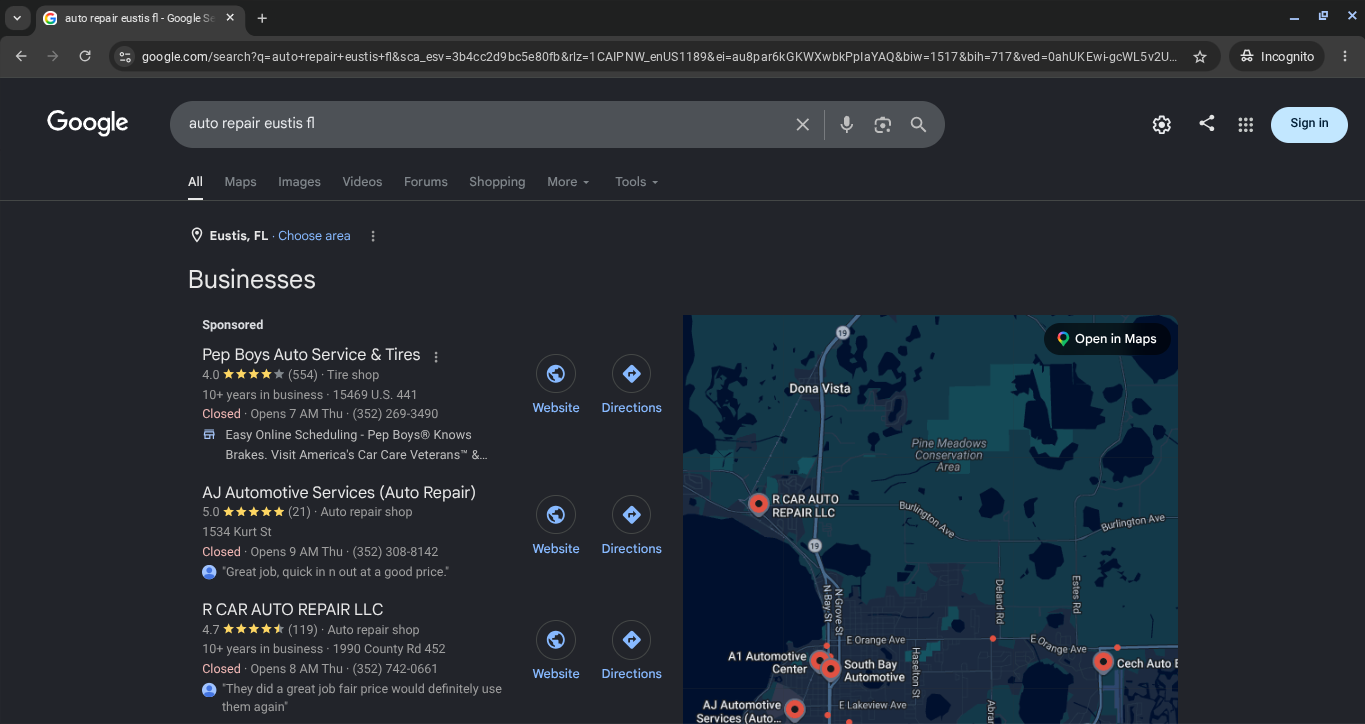Click the AJ Automotive Services map pin
The width and height of the screenshot is (1365, 724).
coord(795,709)
